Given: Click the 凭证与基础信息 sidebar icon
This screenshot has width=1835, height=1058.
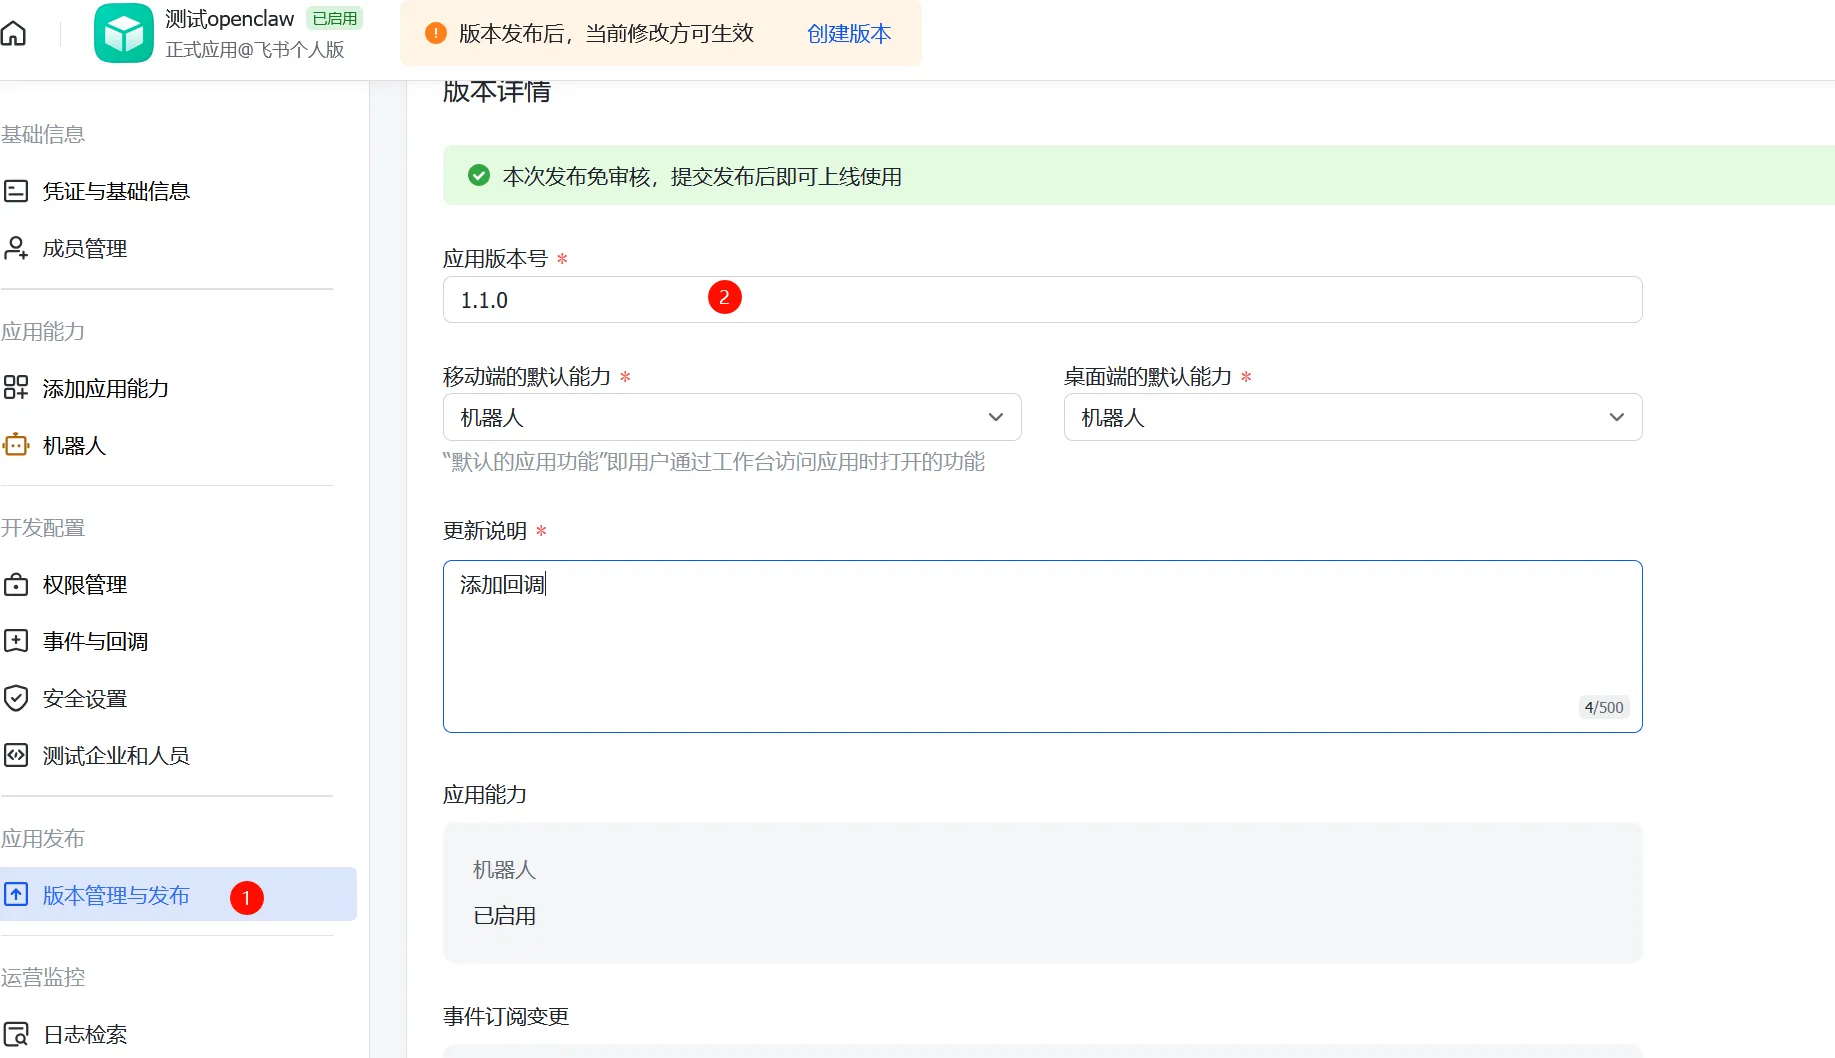Looking at the screenshot, I should pos(16,191).
